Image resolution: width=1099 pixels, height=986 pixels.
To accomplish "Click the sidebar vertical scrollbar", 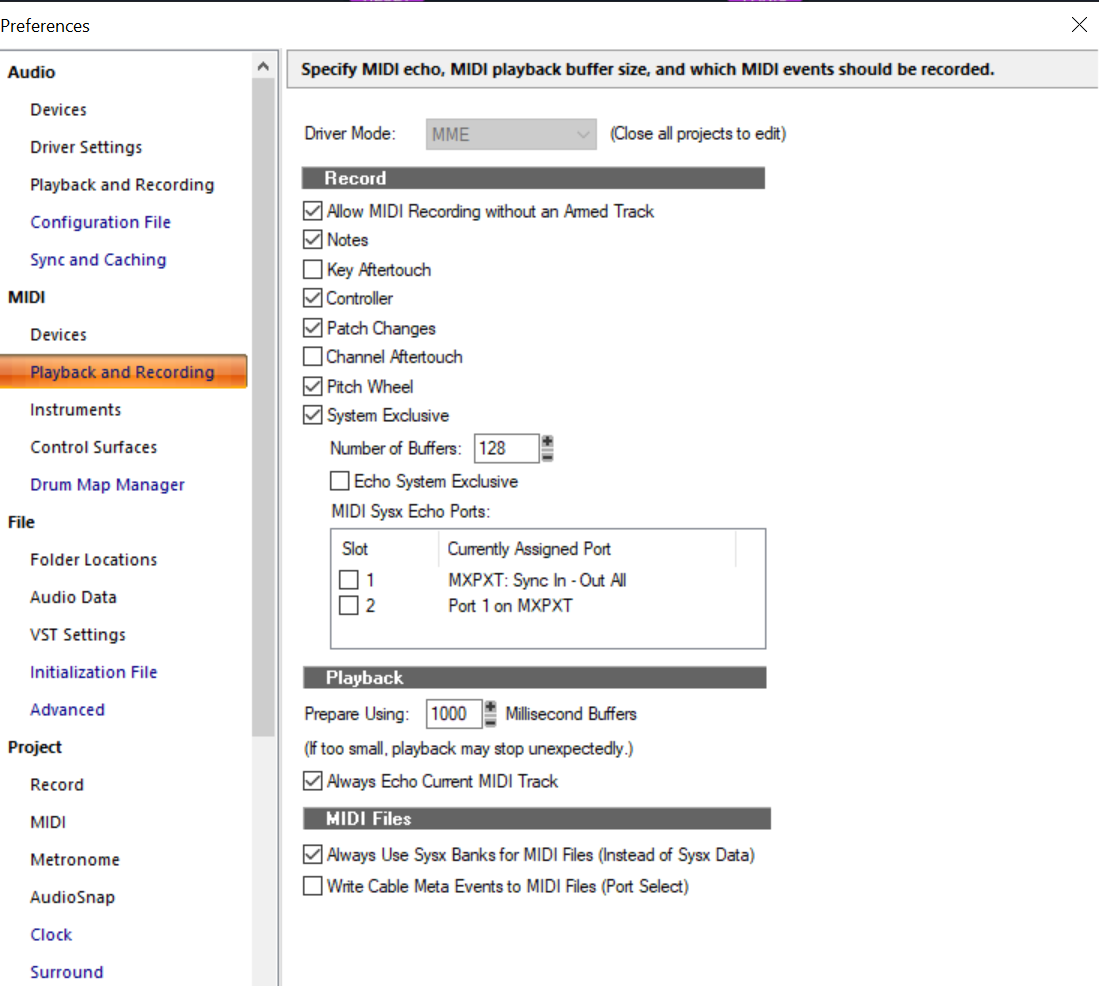I will [x=264, y=406].
